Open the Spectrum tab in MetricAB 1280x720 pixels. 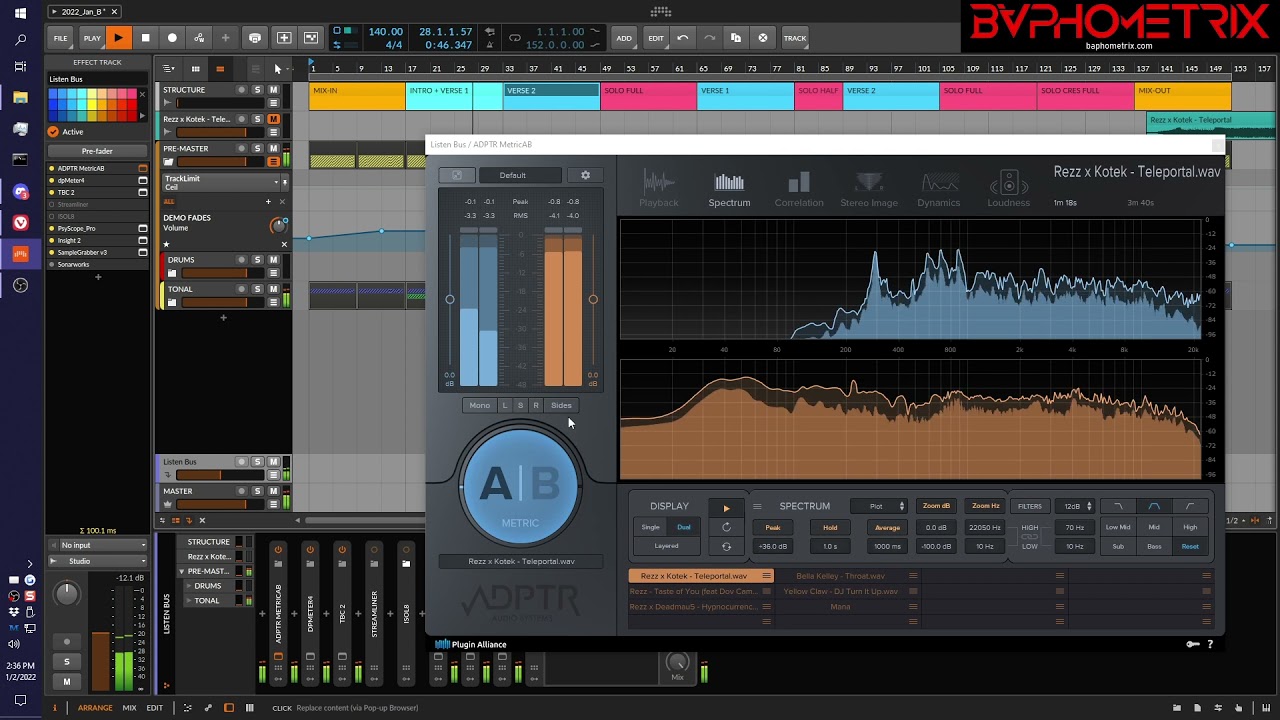click(729, 189)
